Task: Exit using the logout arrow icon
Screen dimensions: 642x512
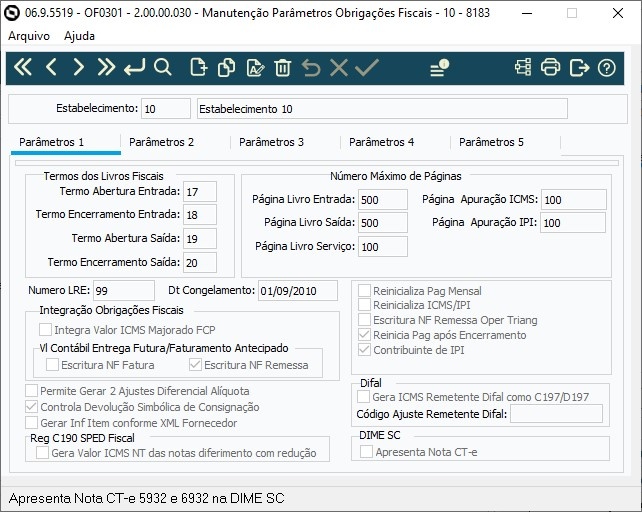Action: tap(579, 68)
